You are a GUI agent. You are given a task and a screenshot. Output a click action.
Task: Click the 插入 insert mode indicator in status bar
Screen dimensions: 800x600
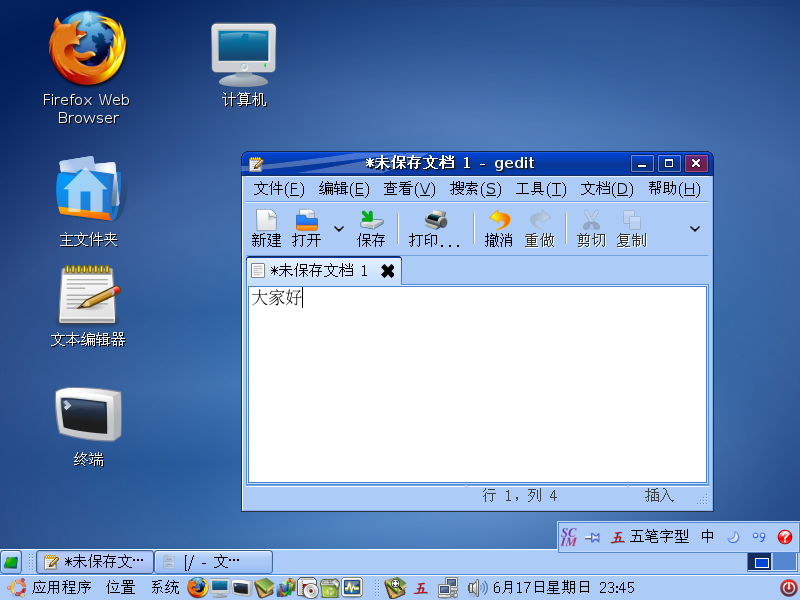[659, 495]
